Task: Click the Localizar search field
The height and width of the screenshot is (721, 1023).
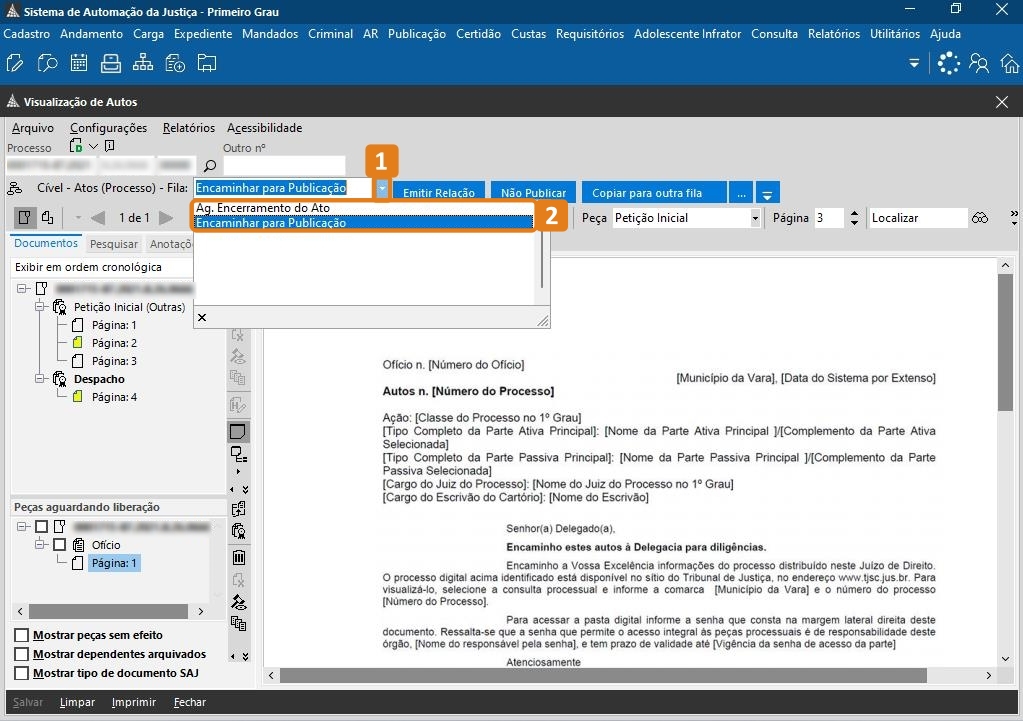Action: (x=917, y=218)
